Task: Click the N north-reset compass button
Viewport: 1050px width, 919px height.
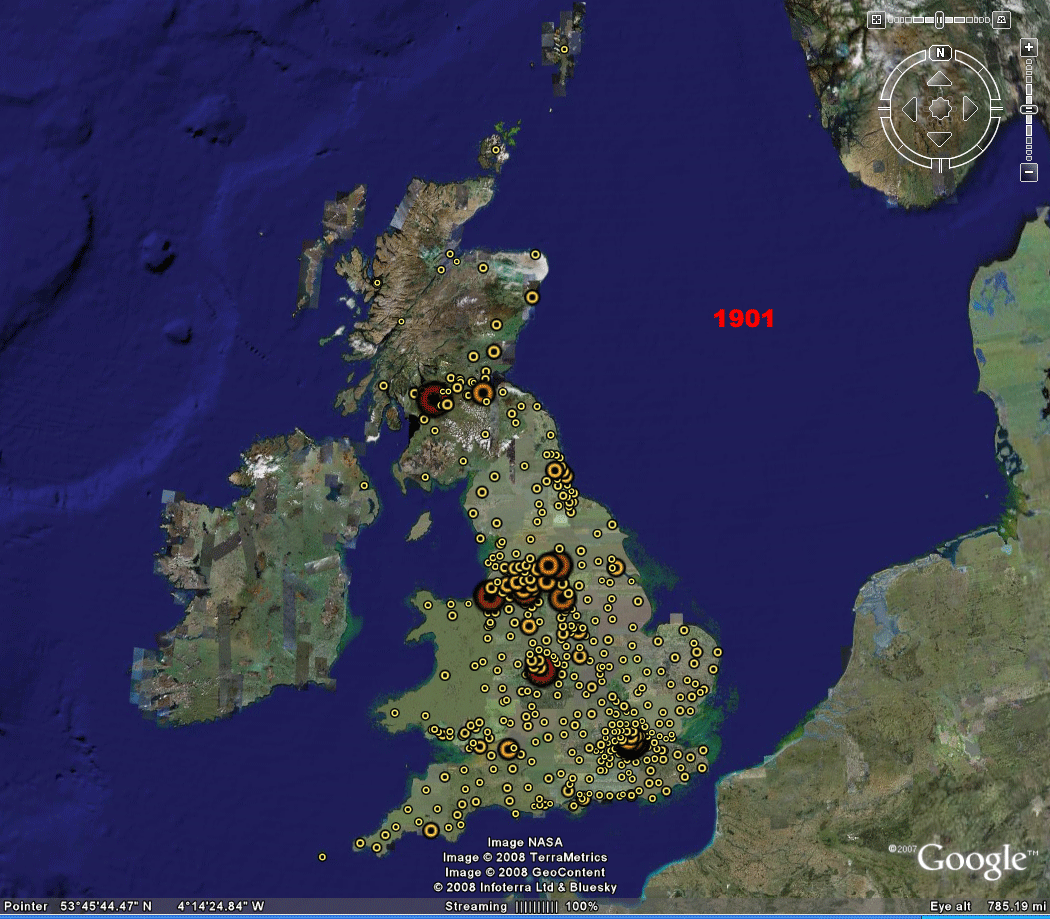Action: click(x=940, y=53)
